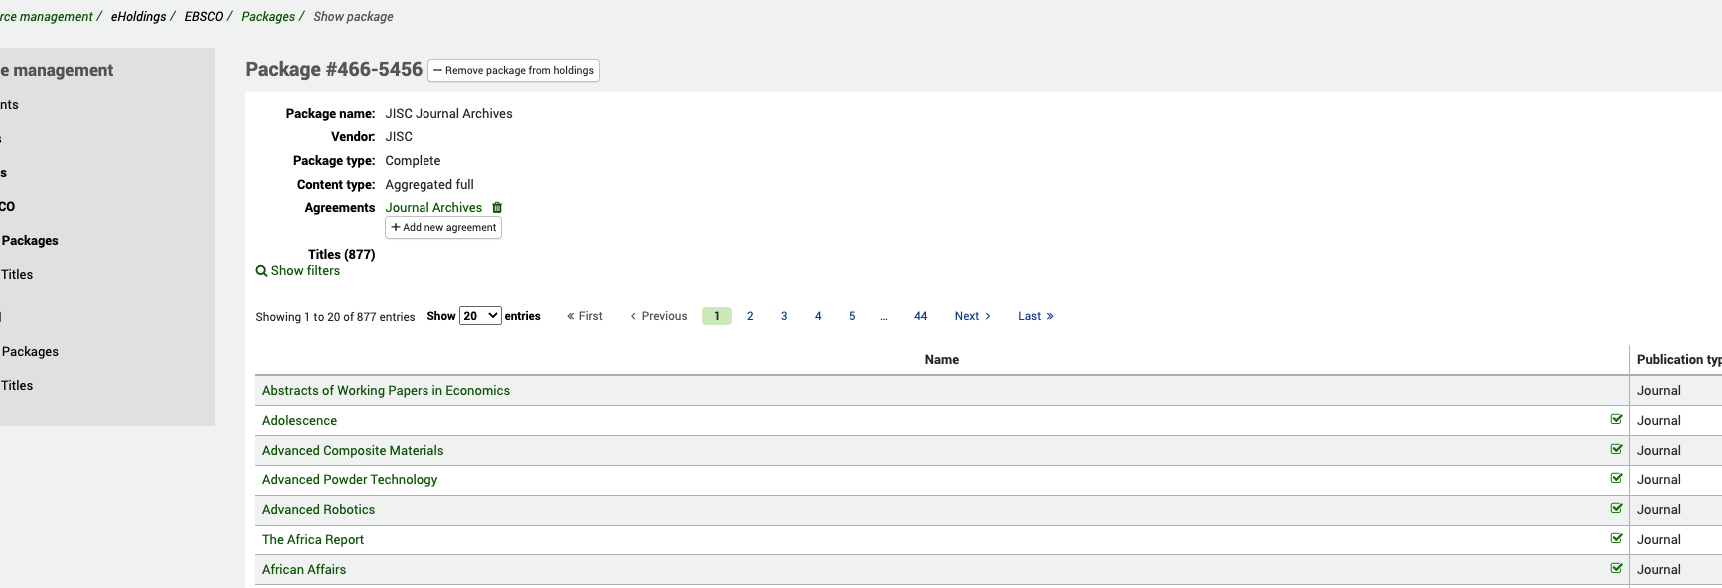Click the checkmark icon in African Affairs row
The height and width of the screenshot is (588, 1722).
point(1616,569)
